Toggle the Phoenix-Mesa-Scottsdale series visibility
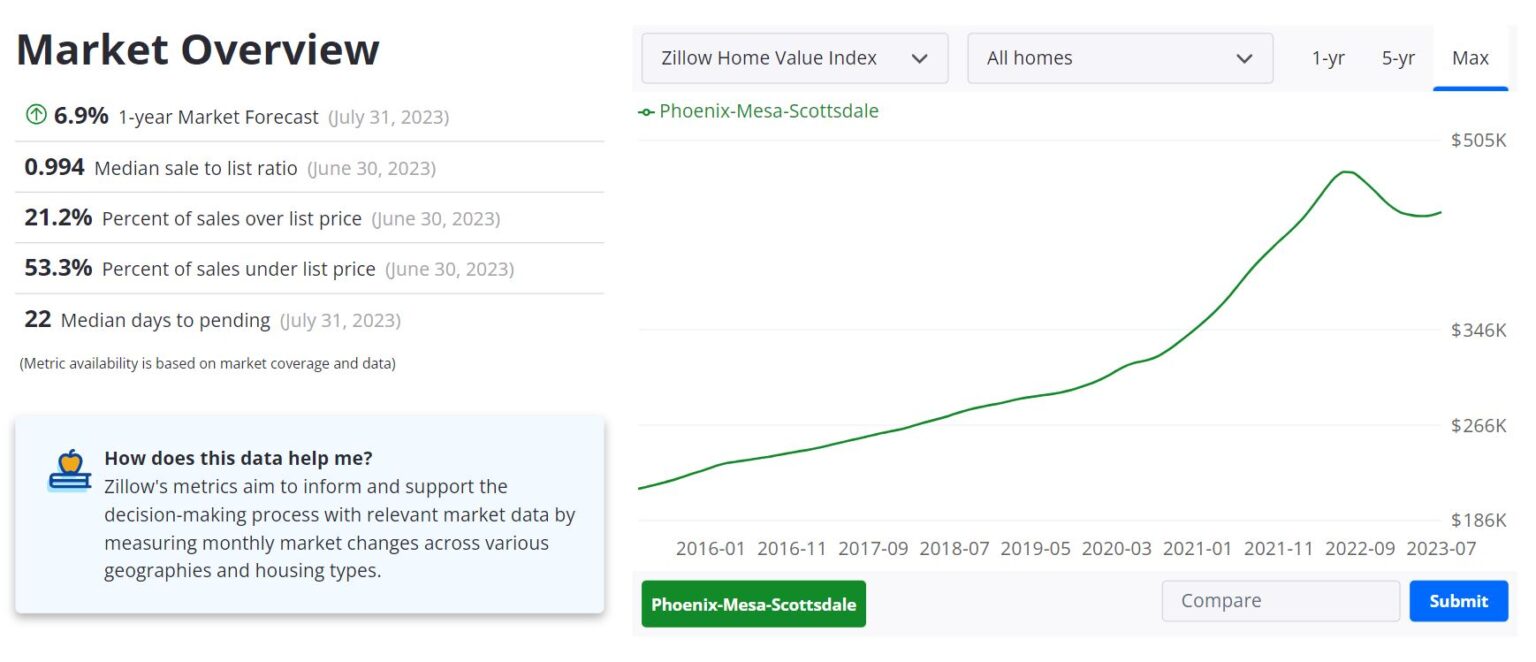 point(765,111)
